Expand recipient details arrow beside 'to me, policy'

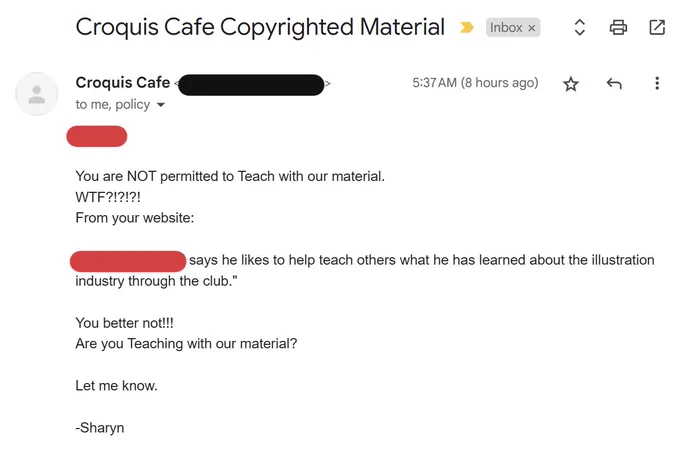161,105
